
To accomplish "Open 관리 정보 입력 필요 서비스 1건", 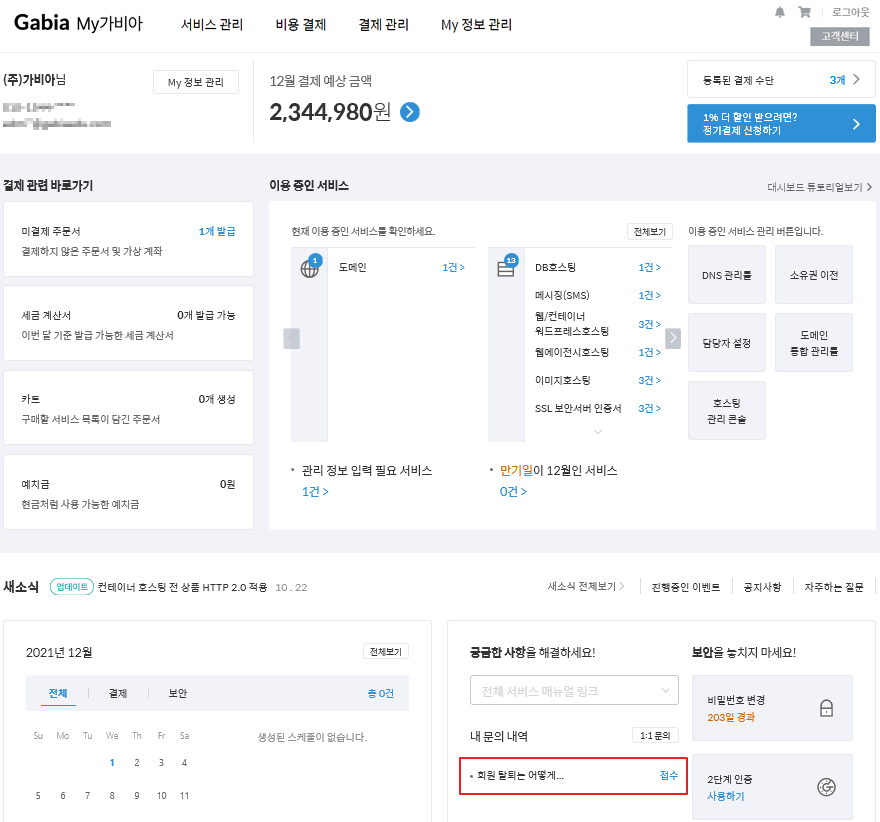I will 315,492.
